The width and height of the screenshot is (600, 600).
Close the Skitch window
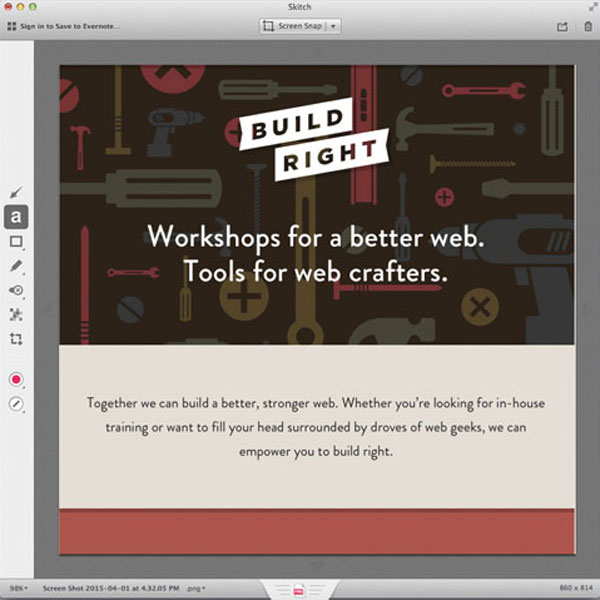8,7
